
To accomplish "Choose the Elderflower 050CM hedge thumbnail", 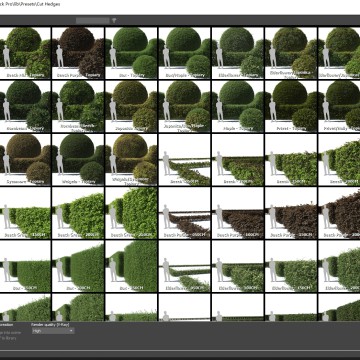I will pyautogui.click(x=184, y=266).
